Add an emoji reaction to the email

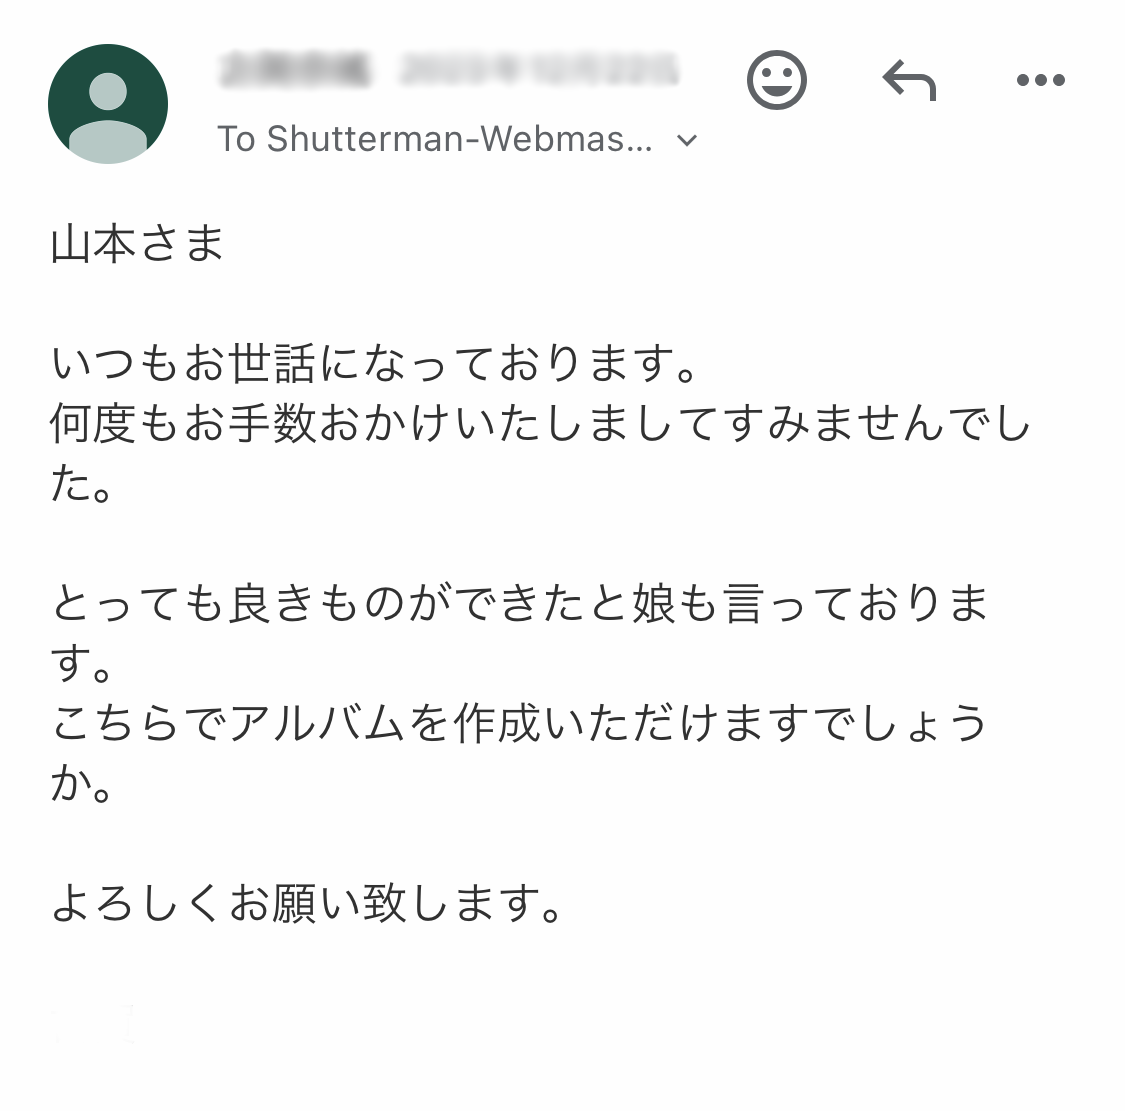pyautogui.click(x=776, y=80)
